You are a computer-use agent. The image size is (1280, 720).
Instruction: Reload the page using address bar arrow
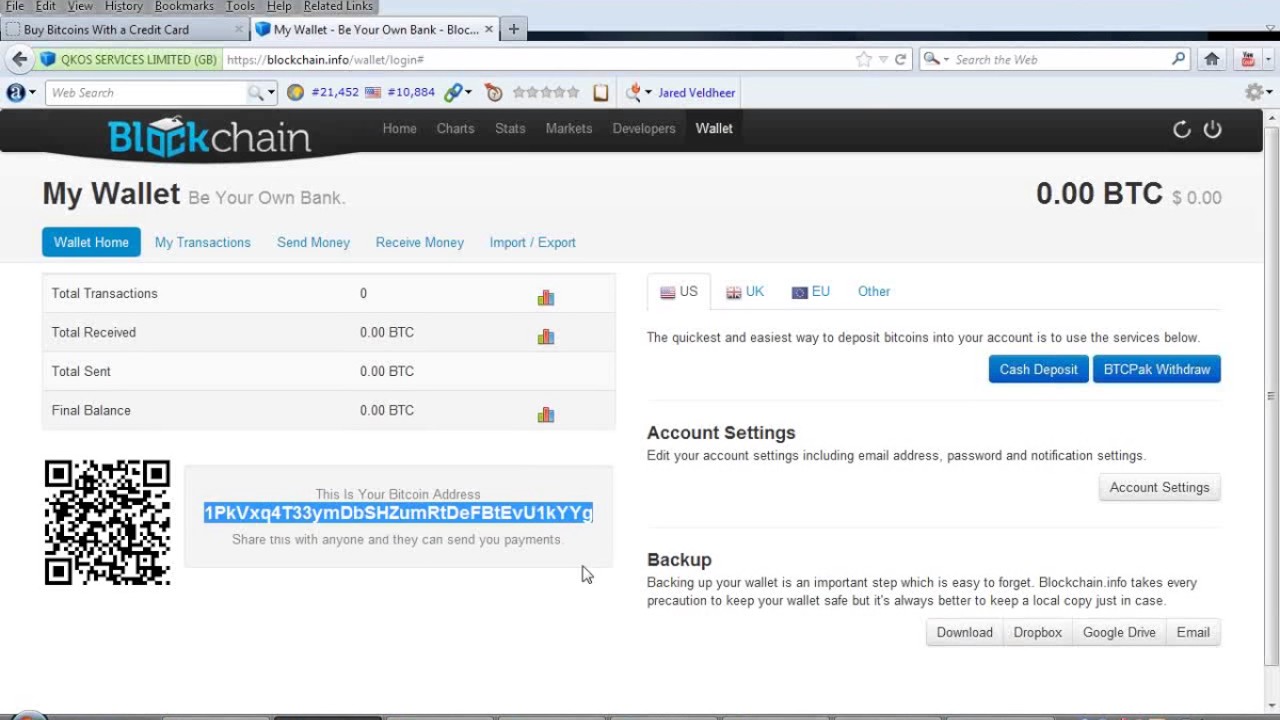[900, 59]
